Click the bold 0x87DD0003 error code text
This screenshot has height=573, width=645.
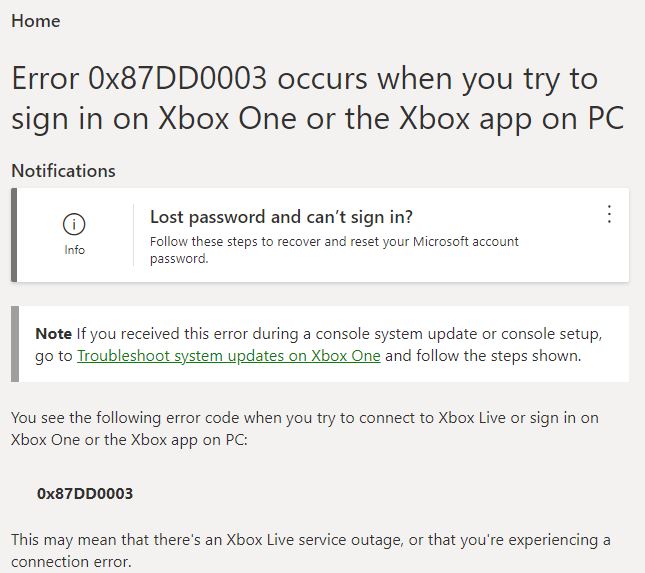point(85,493)
